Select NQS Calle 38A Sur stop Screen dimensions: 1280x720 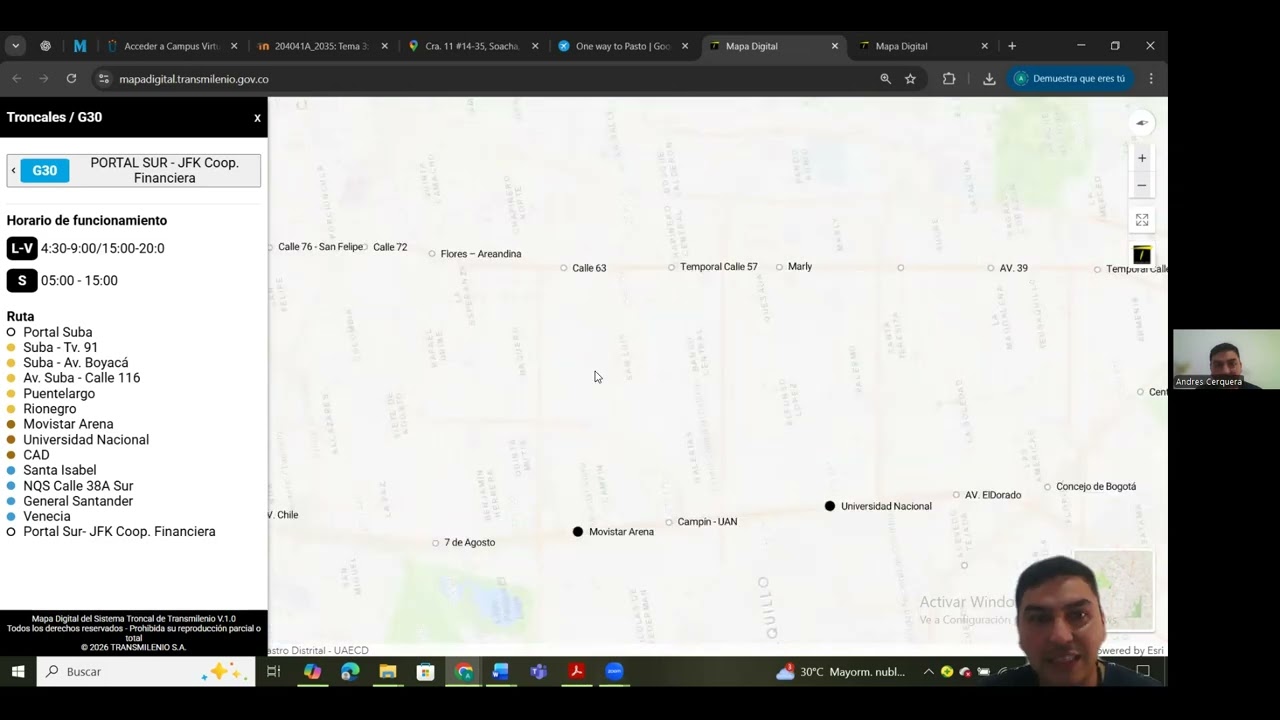78,486
